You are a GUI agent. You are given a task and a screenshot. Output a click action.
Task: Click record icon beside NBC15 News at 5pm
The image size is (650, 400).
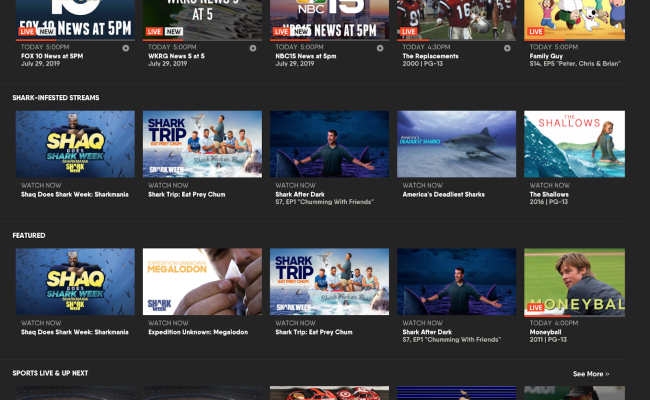pos(380,48)
